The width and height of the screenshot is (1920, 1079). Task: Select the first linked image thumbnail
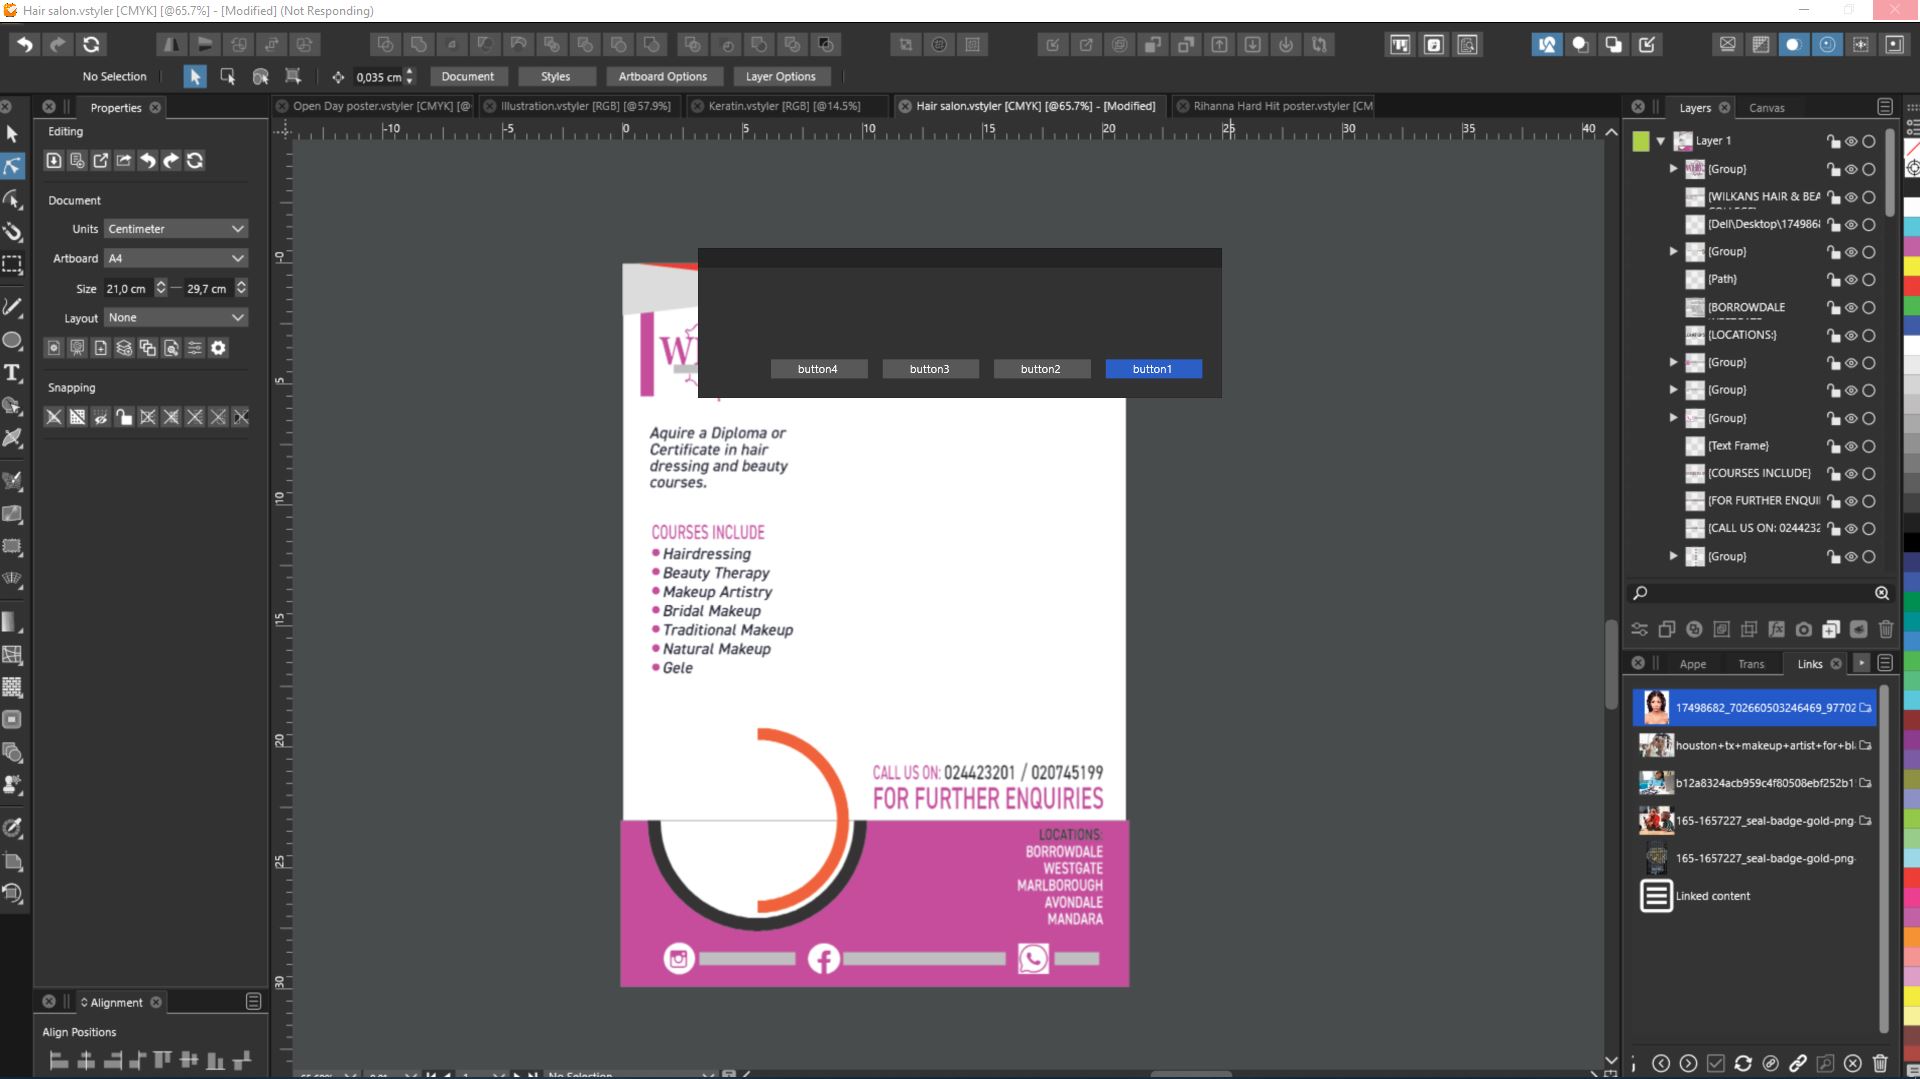pyautogui.click(x=1656, y=707)
